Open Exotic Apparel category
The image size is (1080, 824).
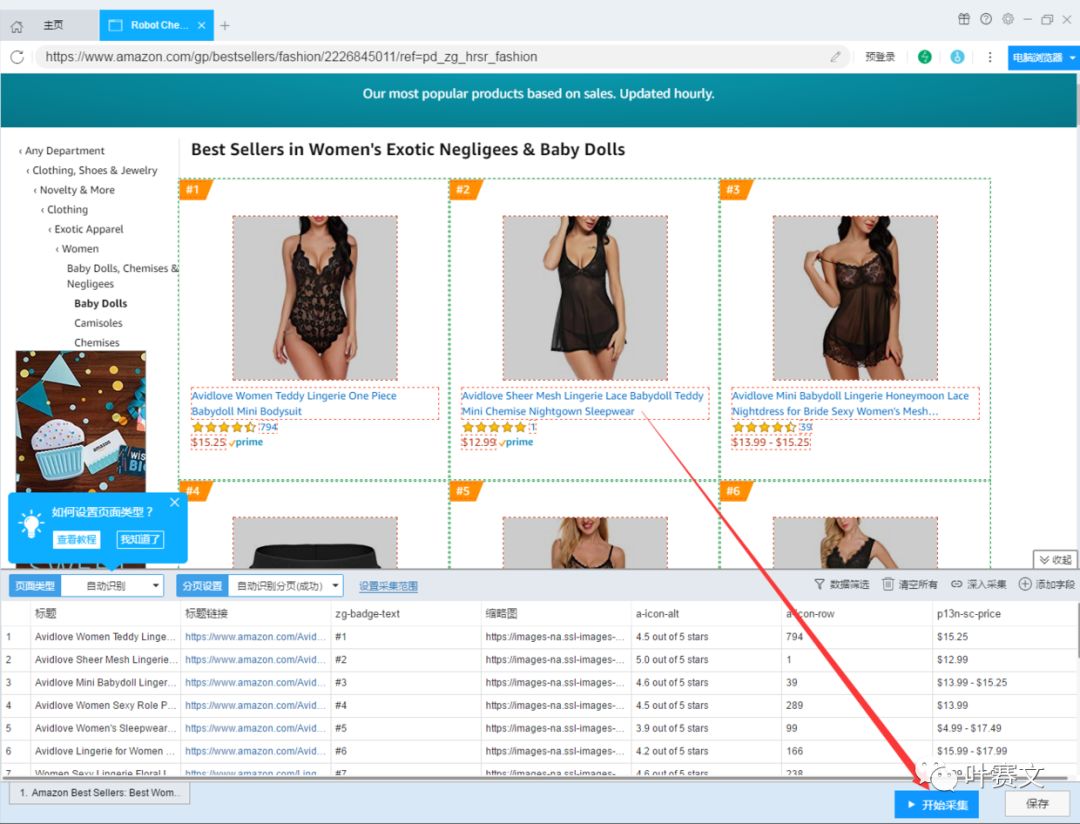[x=89, y=229]
